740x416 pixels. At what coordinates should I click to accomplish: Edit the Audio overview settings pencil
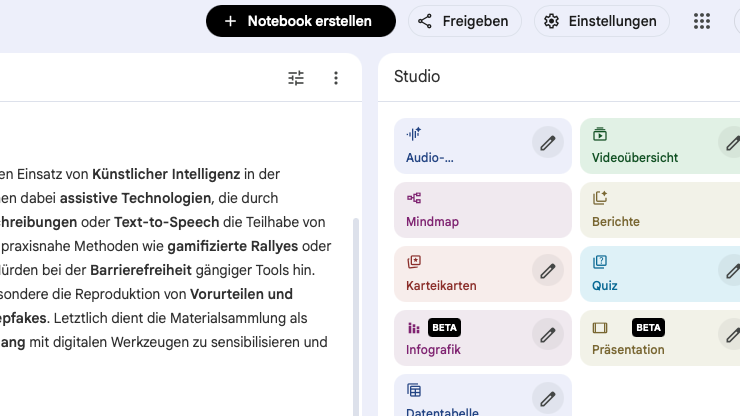[547, 142]
